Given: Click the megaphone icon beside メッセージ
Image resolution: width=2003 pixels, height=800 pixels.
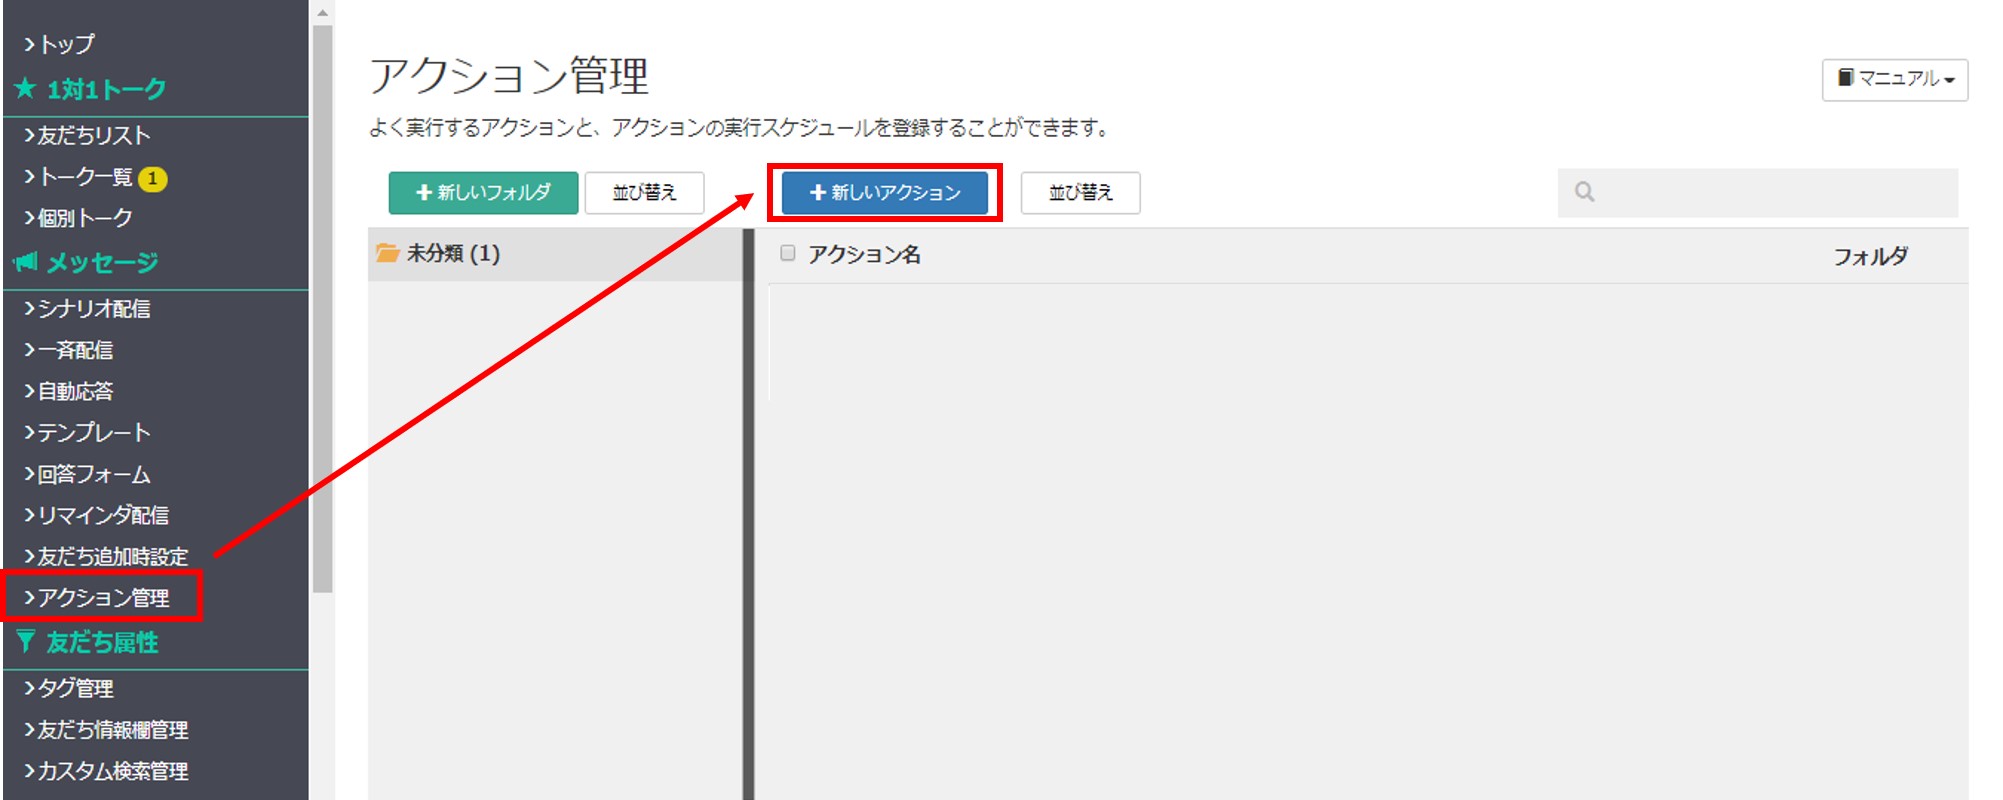Looking at the screenshot, I should point(25,262).
